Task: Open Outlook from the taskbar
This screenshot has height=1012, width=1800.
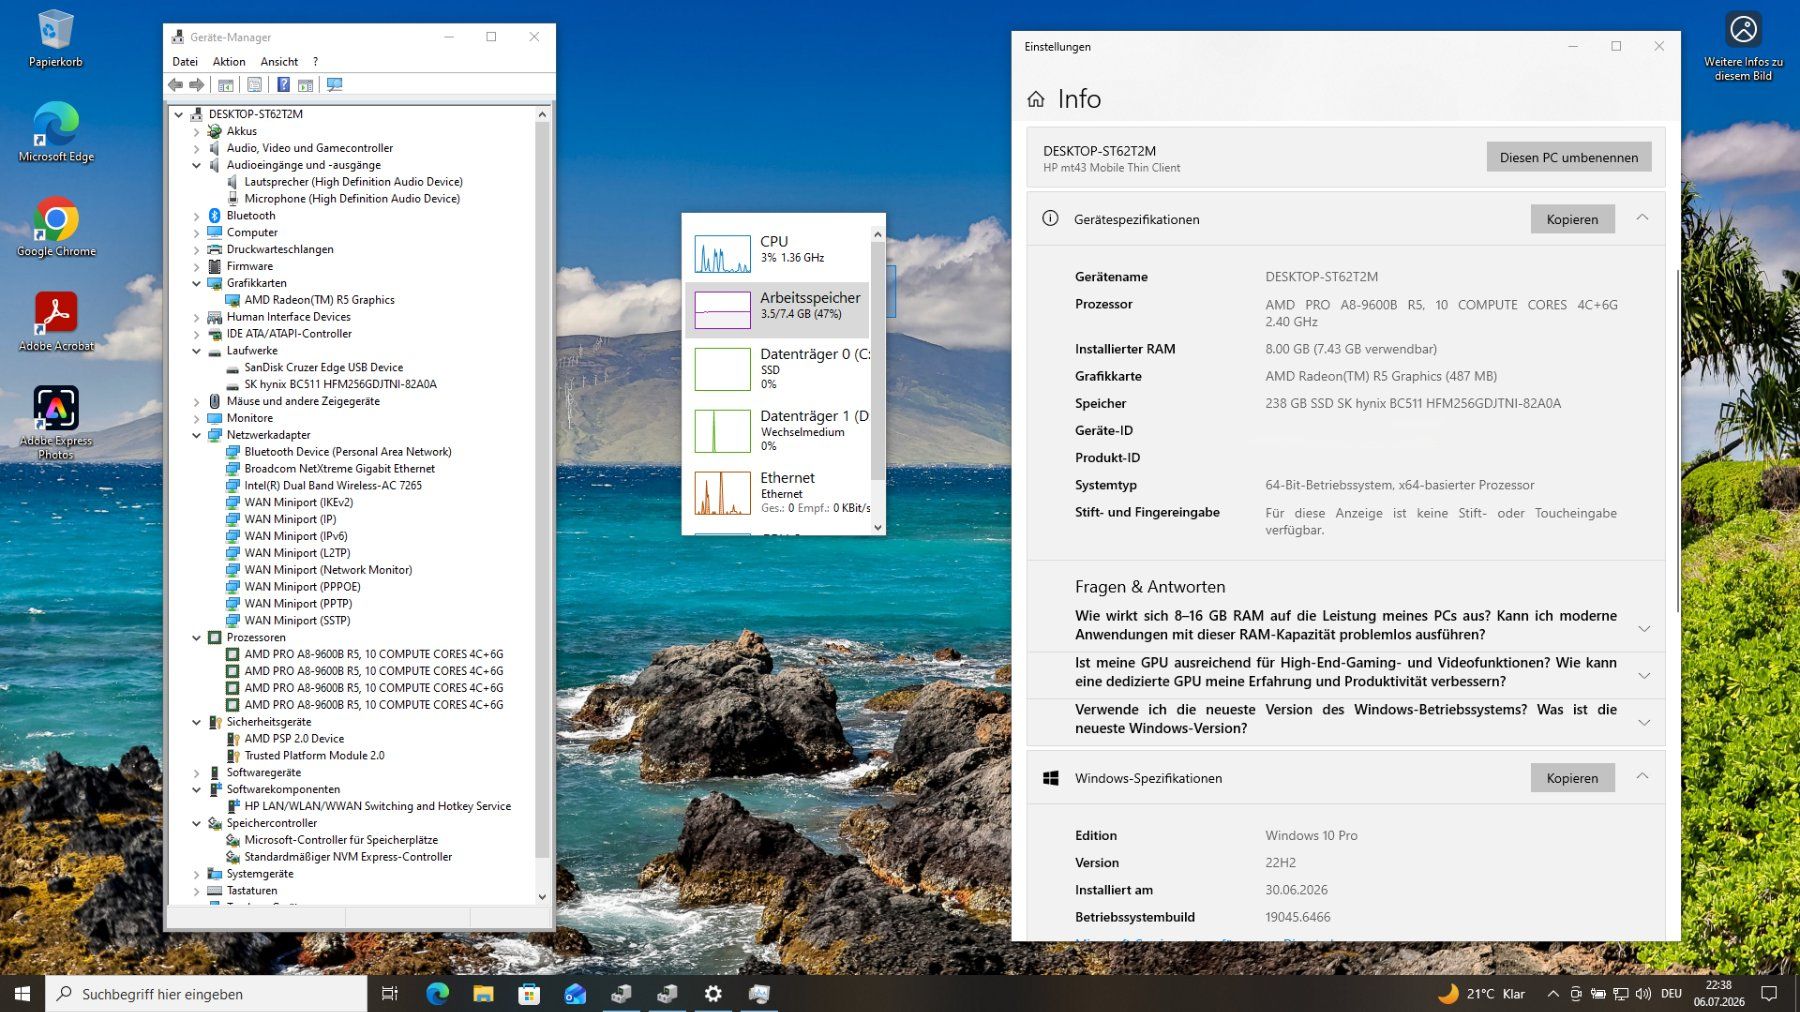Action: click(575, 993)
